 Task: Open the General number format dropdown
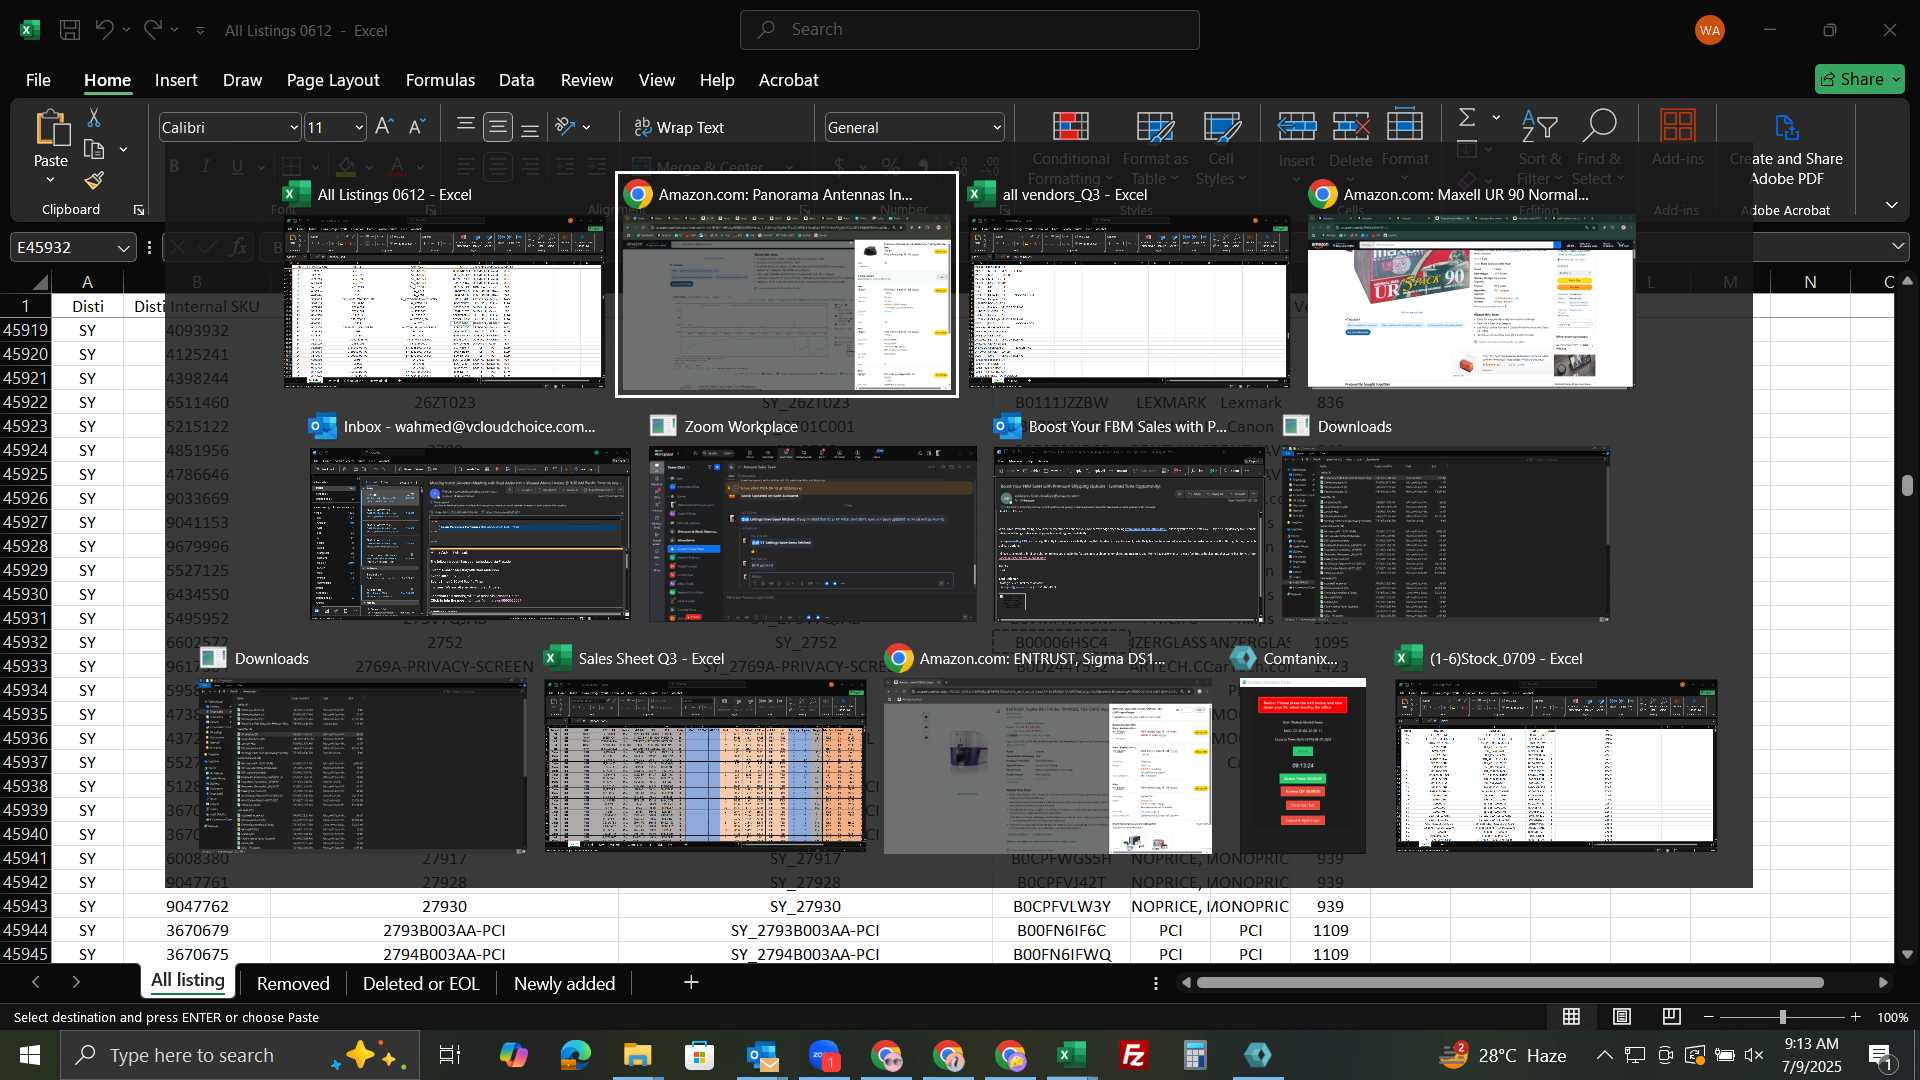coord(997,128)
